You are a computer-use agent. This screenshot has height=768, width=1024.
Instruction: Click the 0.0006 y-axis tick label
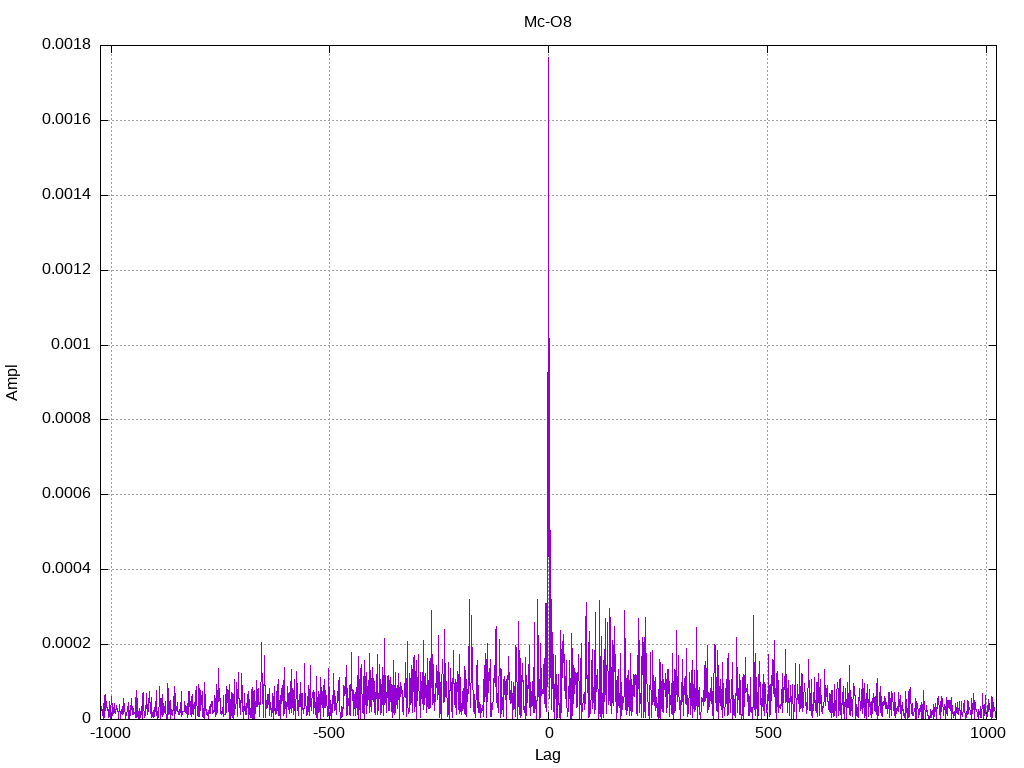point(66,494)
